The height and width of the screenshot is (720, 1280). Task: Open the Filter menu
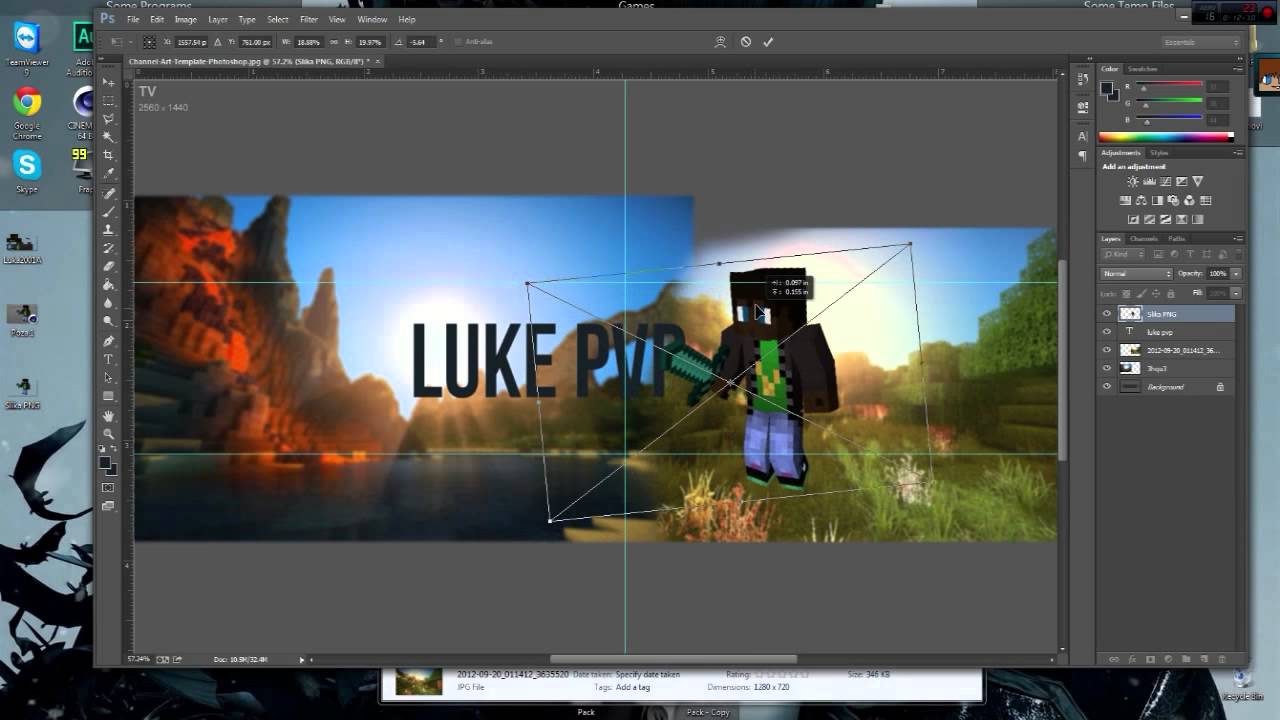click(309, 19)
